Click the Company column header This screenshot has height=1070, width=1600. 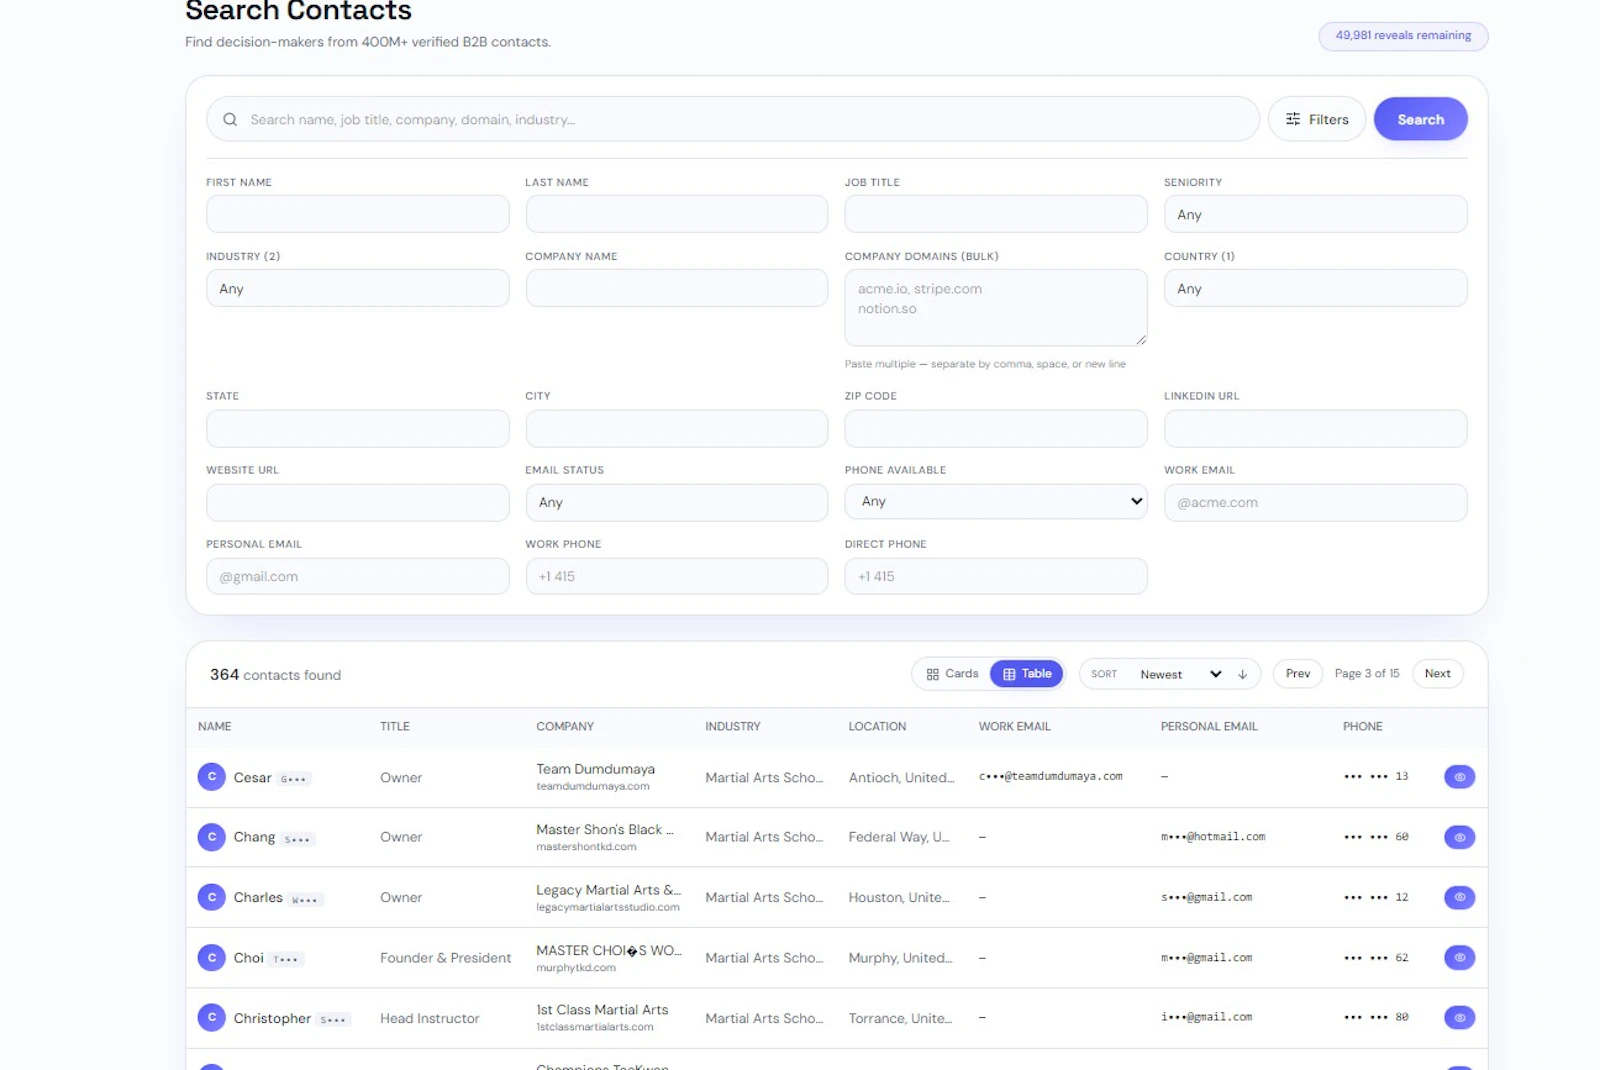[565, 727]
